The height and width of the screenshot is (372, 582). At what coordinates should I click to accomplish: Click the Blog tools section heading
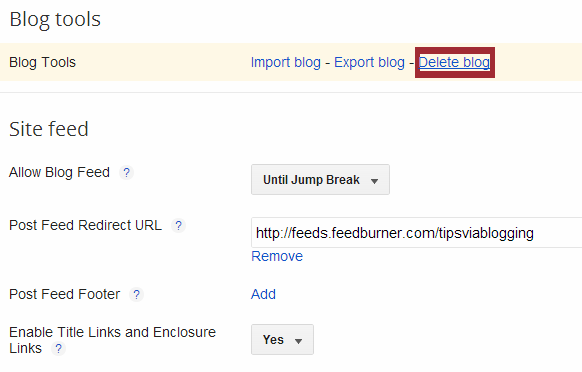tap(55, 19)
